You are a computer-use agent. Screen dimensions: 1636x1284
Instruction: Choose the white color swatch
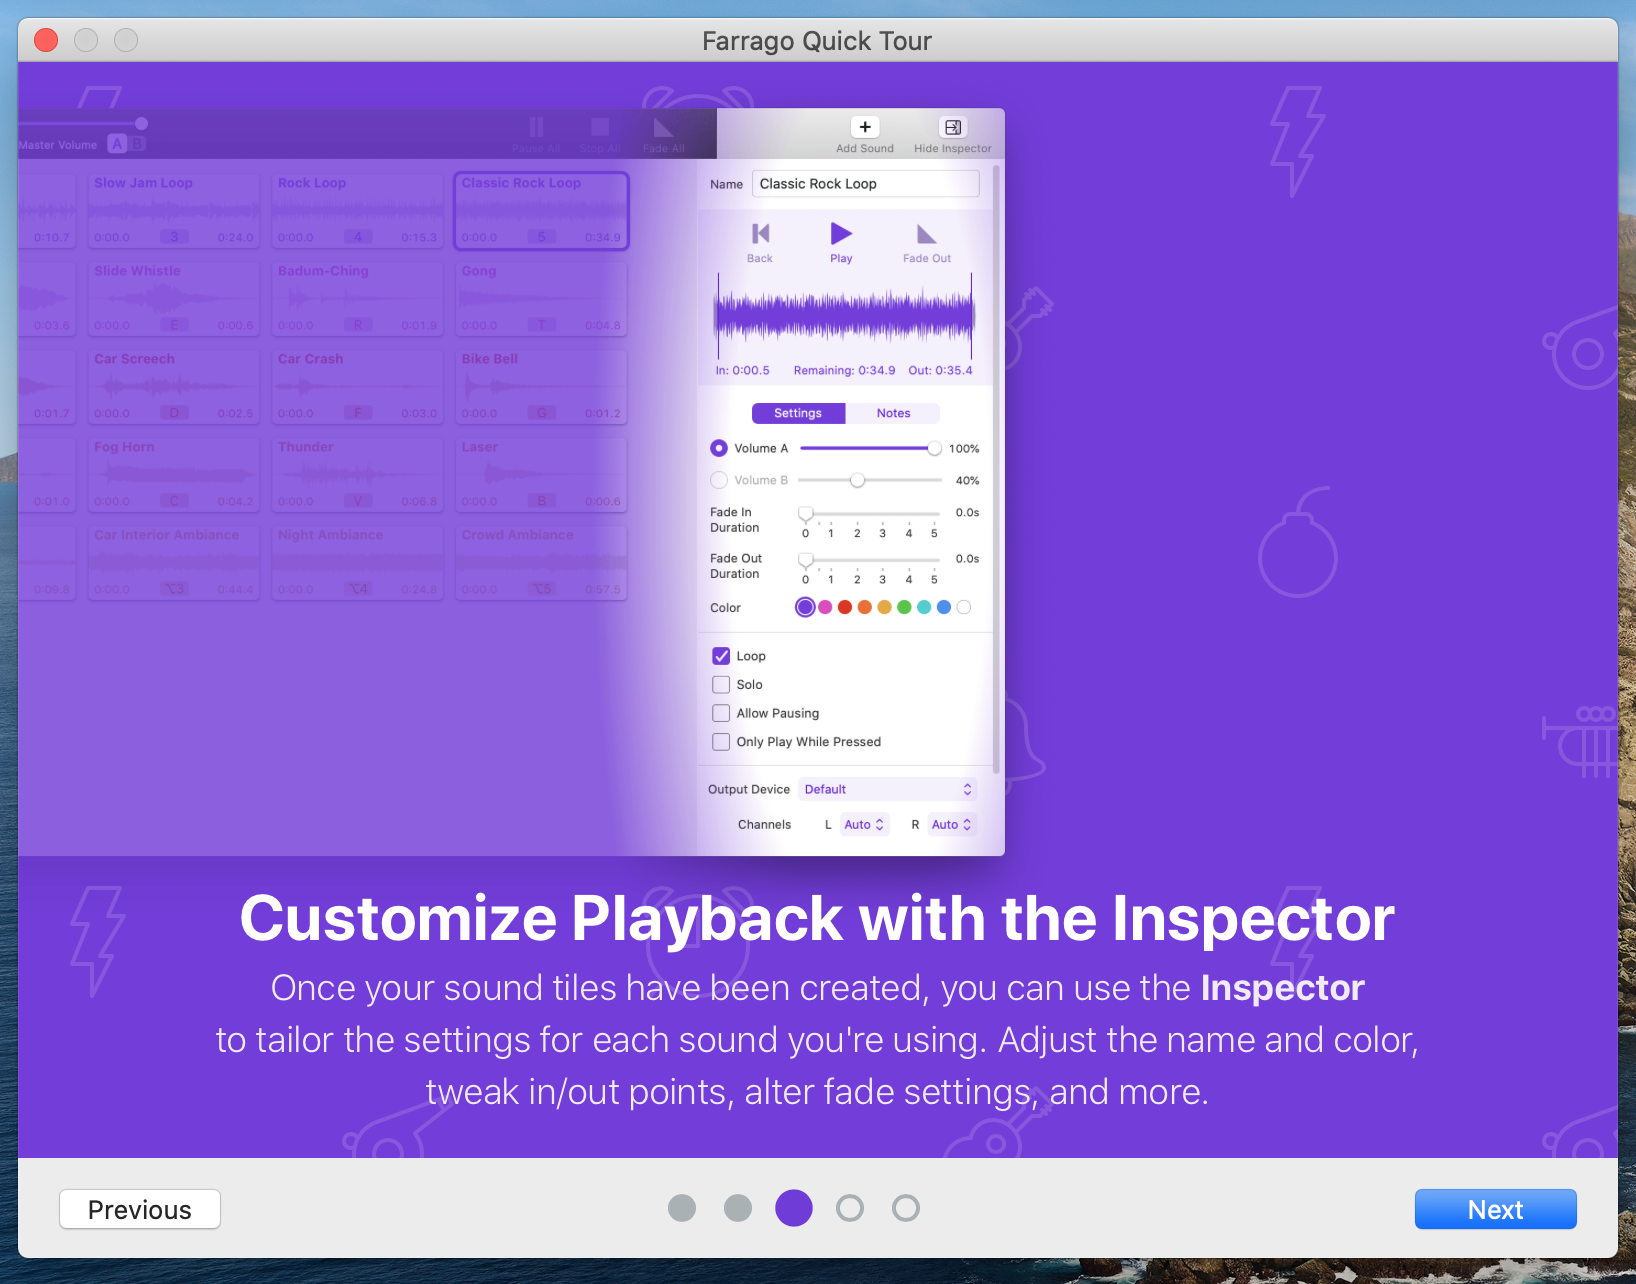(x=964, y=607)
